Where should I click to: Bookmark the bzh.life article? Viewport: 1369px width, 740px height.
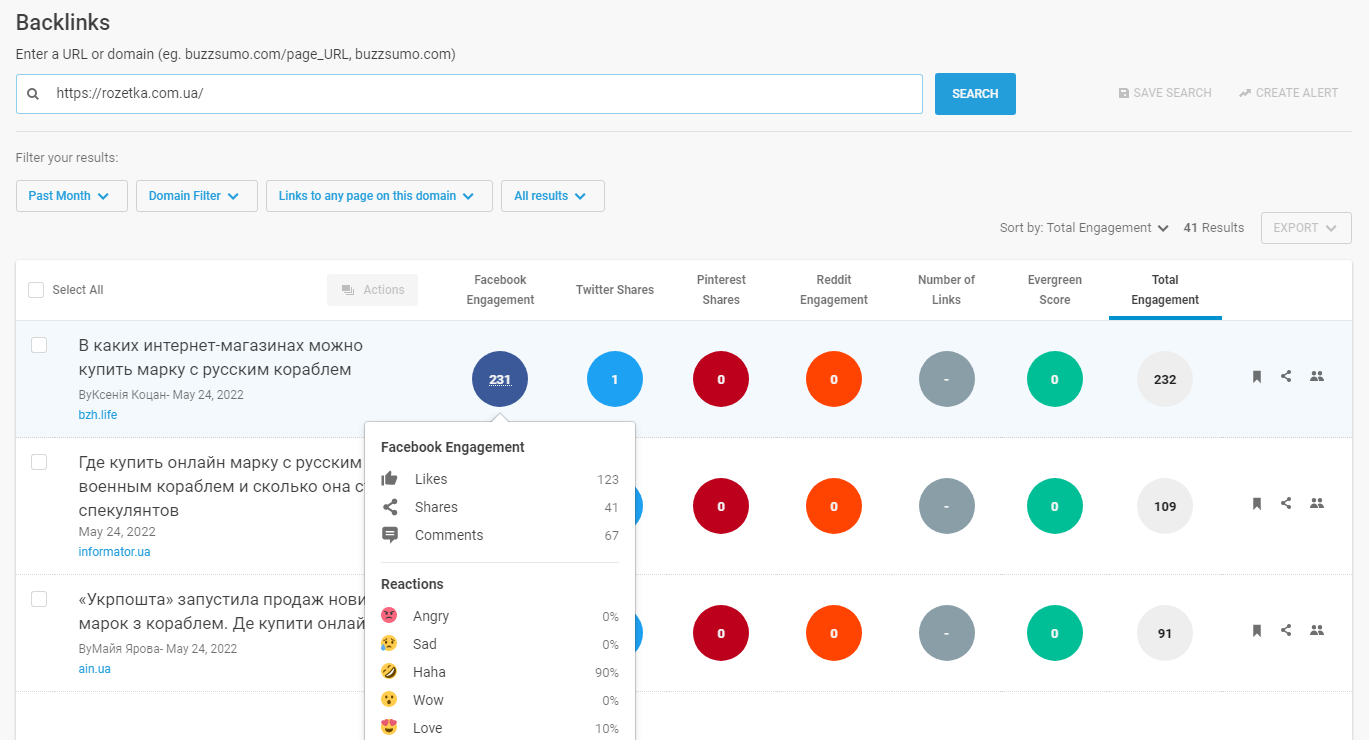pyautogui.click(x=1257, y=377)
